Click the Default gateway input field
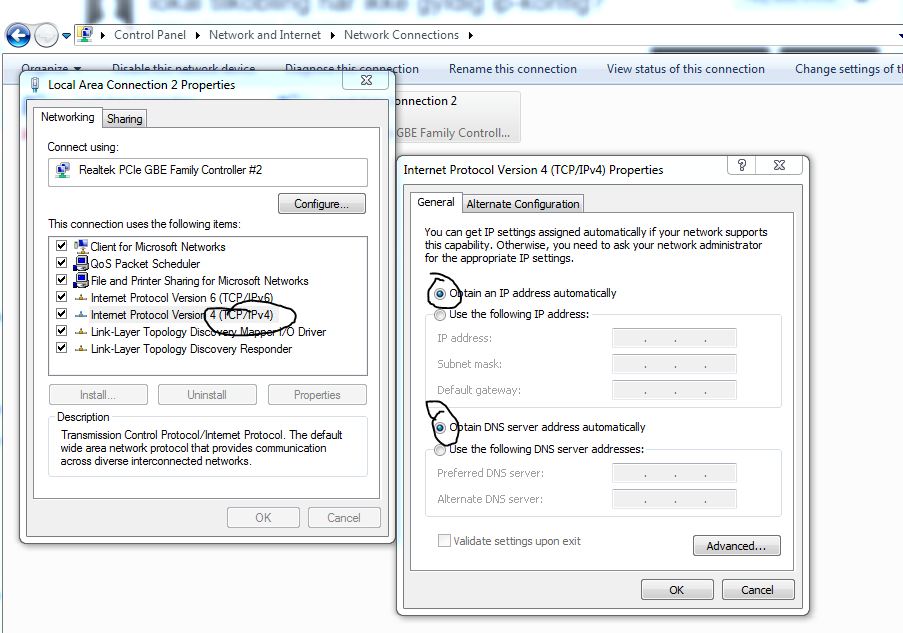 674,391
